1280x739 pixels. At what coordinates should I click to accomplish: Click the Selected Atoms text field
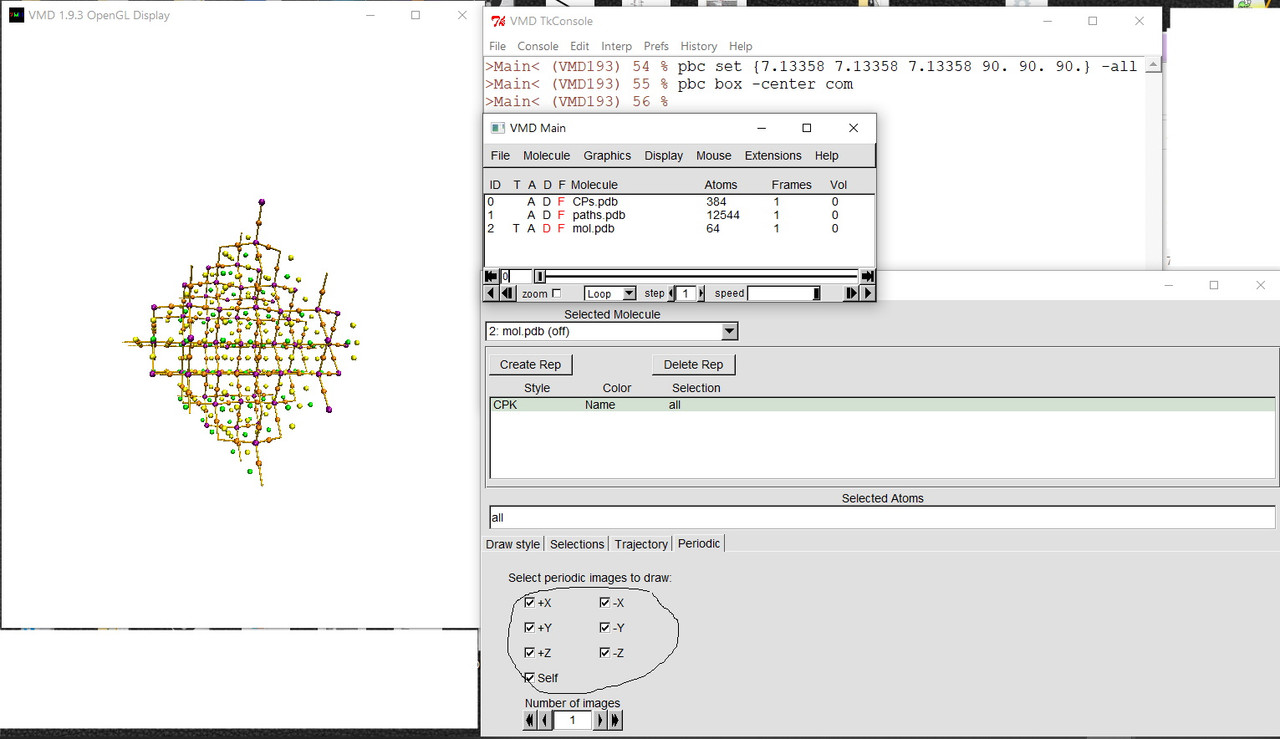[882, 518]
